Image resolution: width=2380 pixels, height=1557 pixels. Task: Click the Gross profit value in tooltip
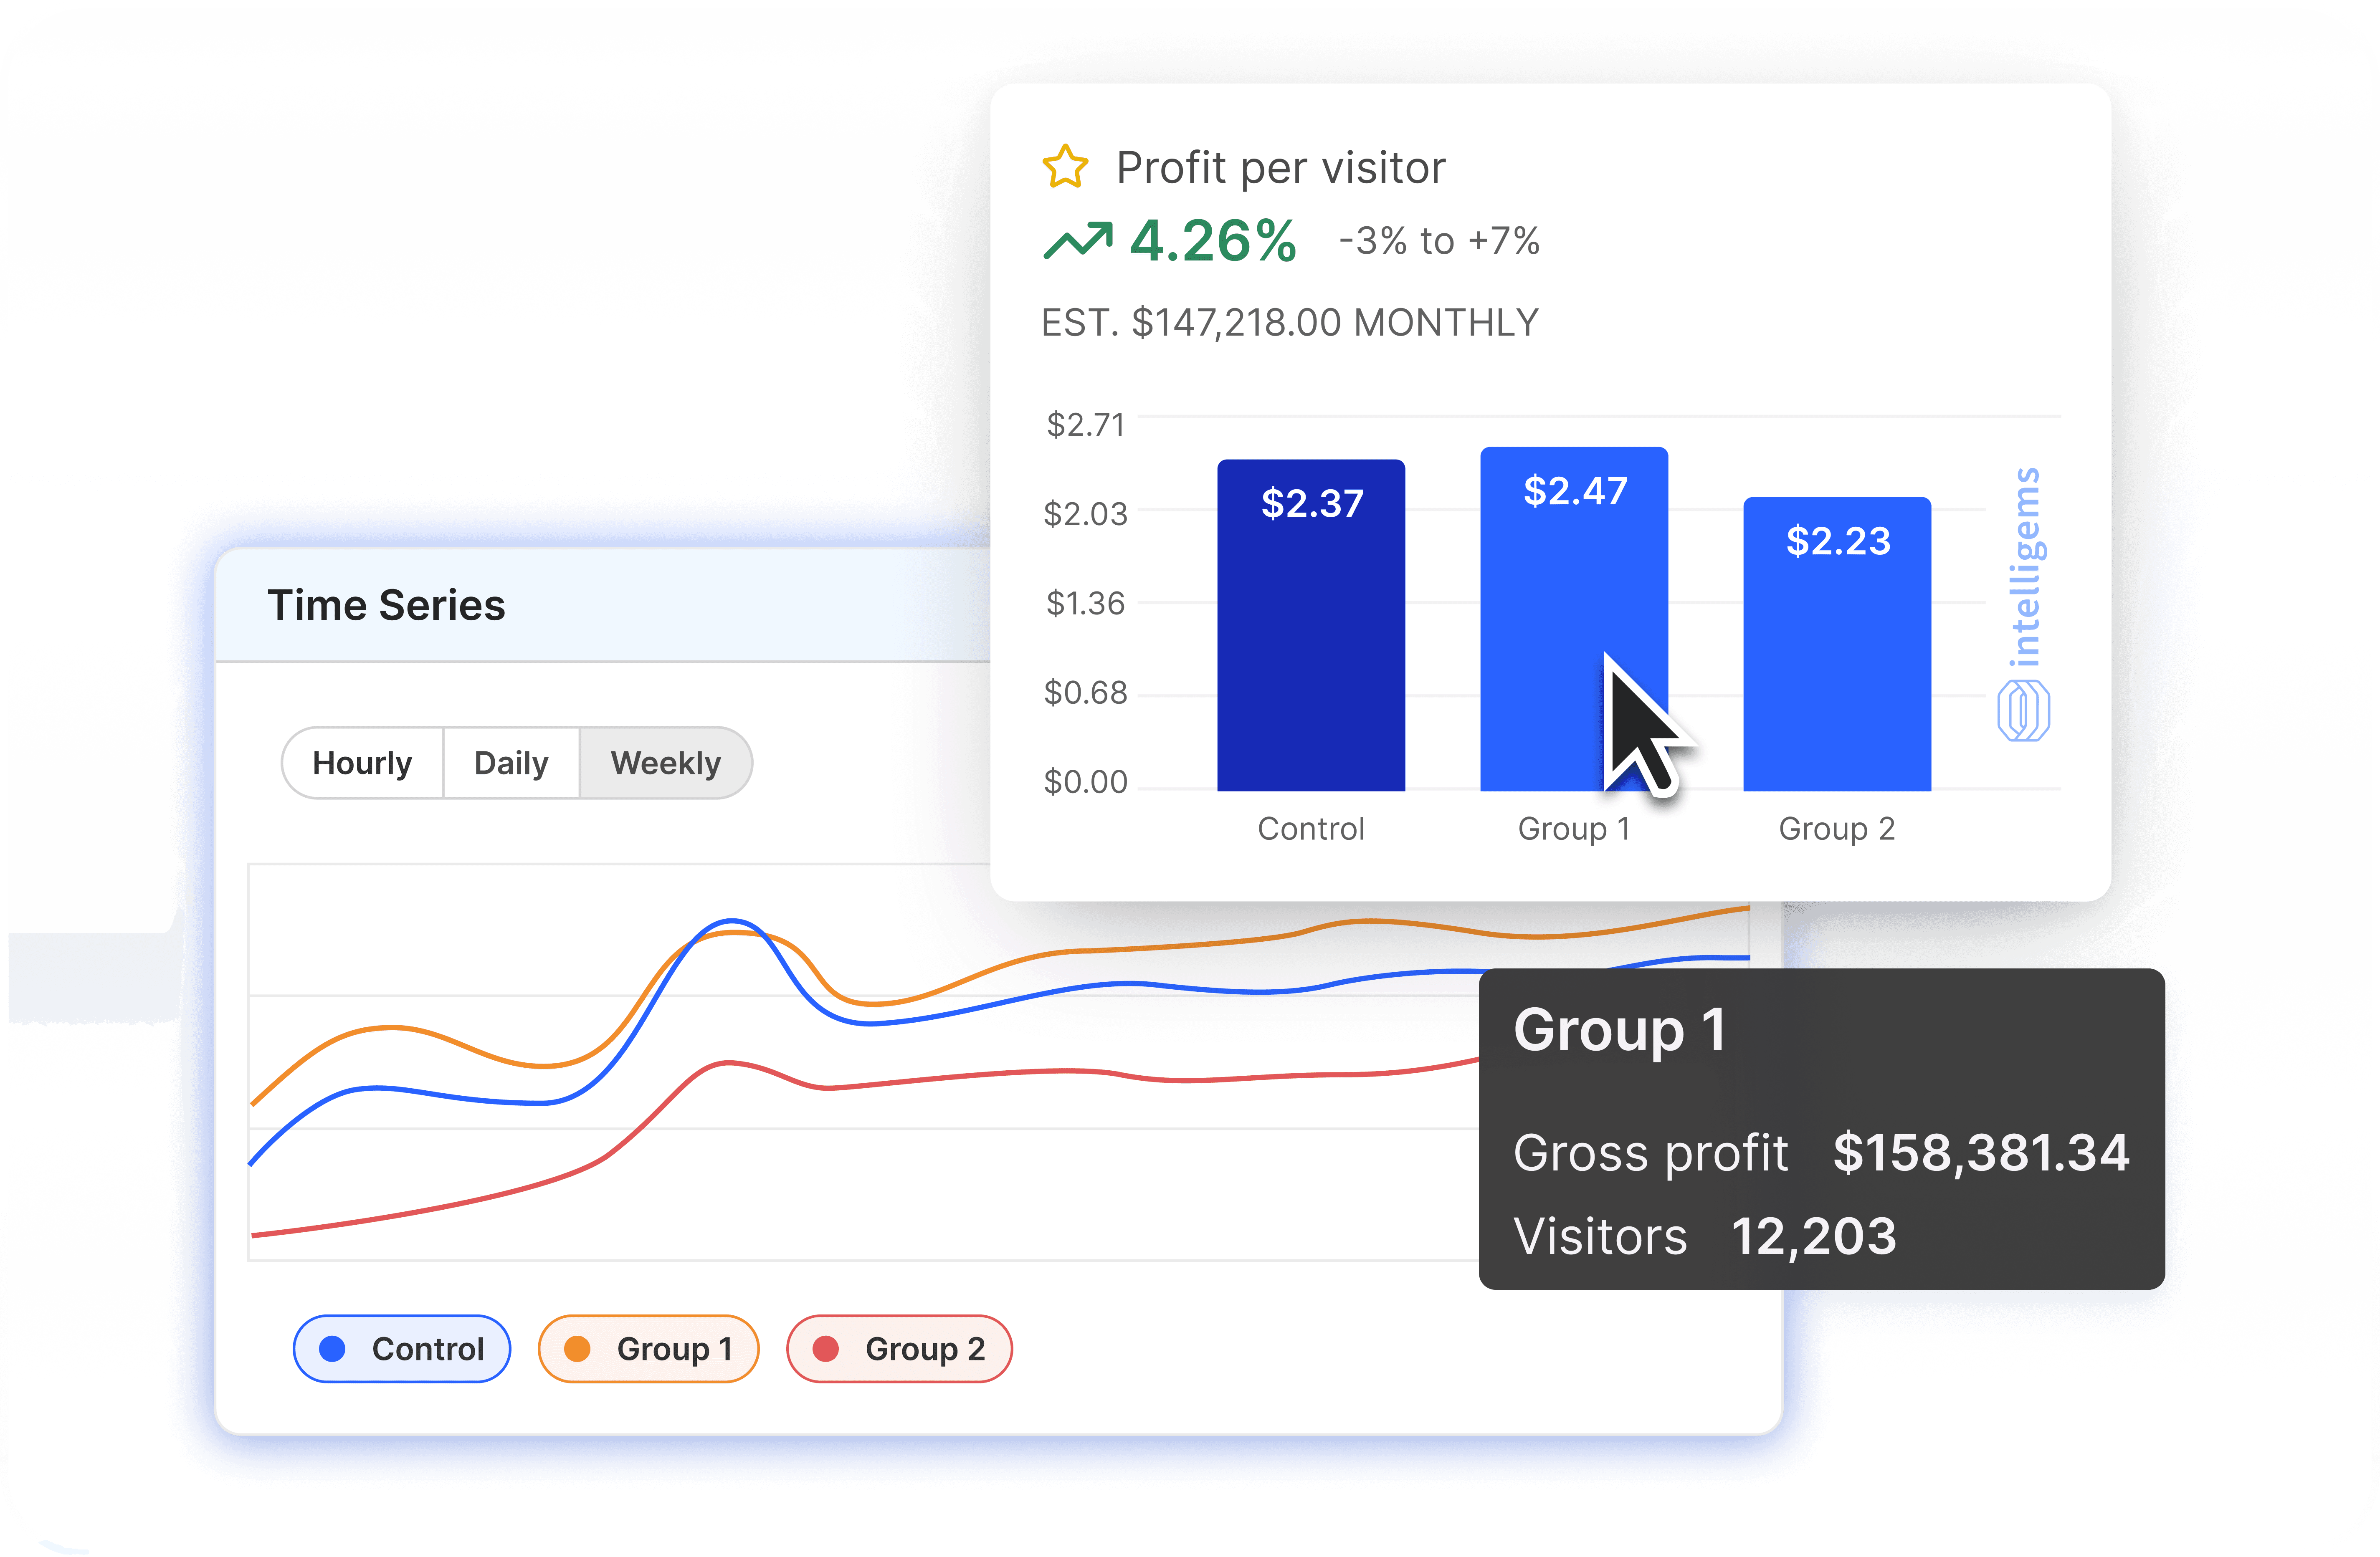[1980, 1152]
